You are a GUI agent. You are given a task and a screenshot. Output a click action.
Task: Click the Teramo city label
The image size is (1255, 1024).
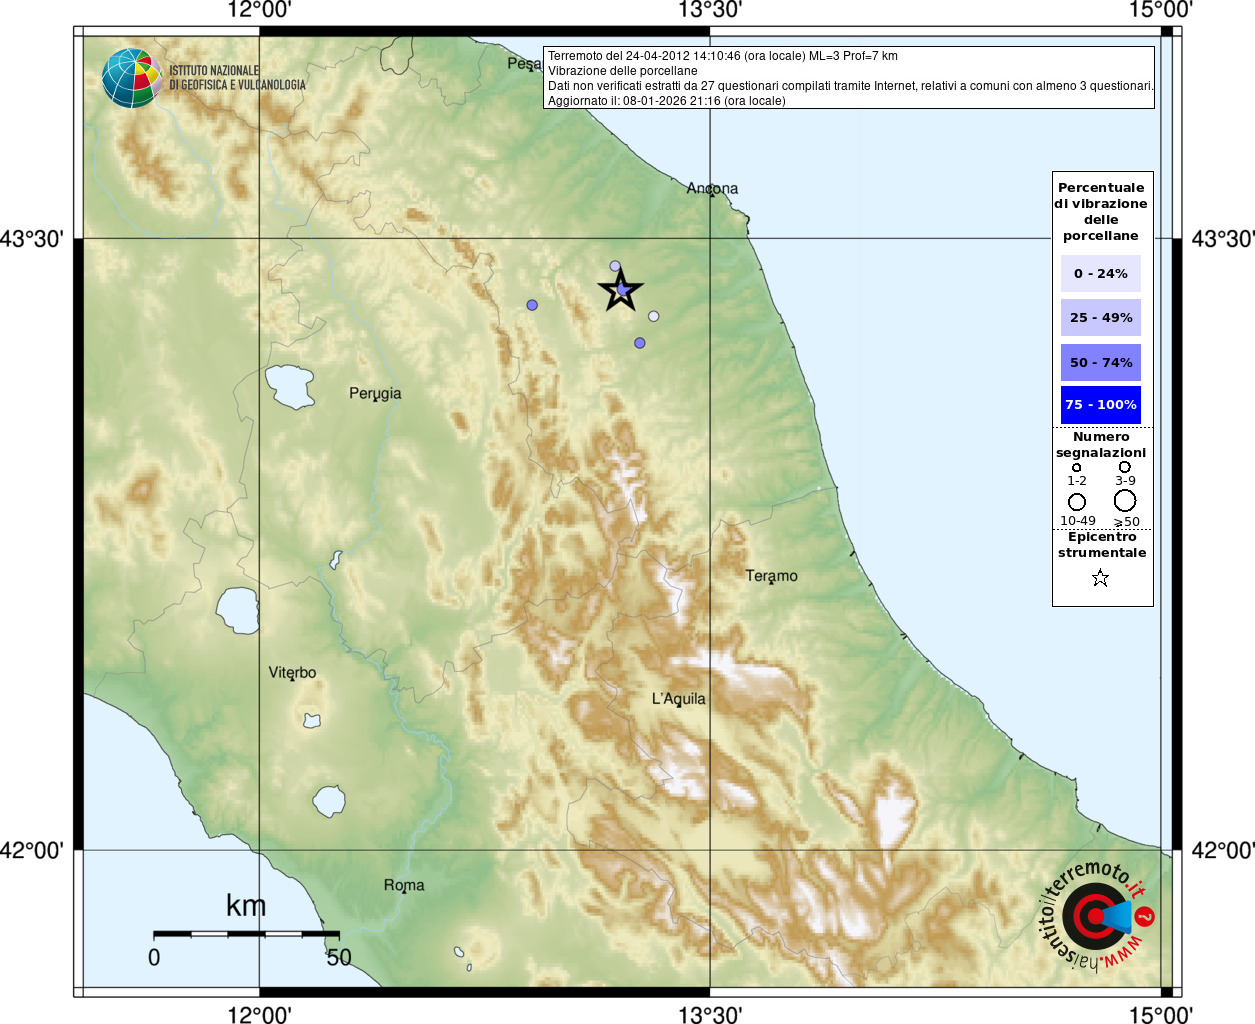coord(772,576)
